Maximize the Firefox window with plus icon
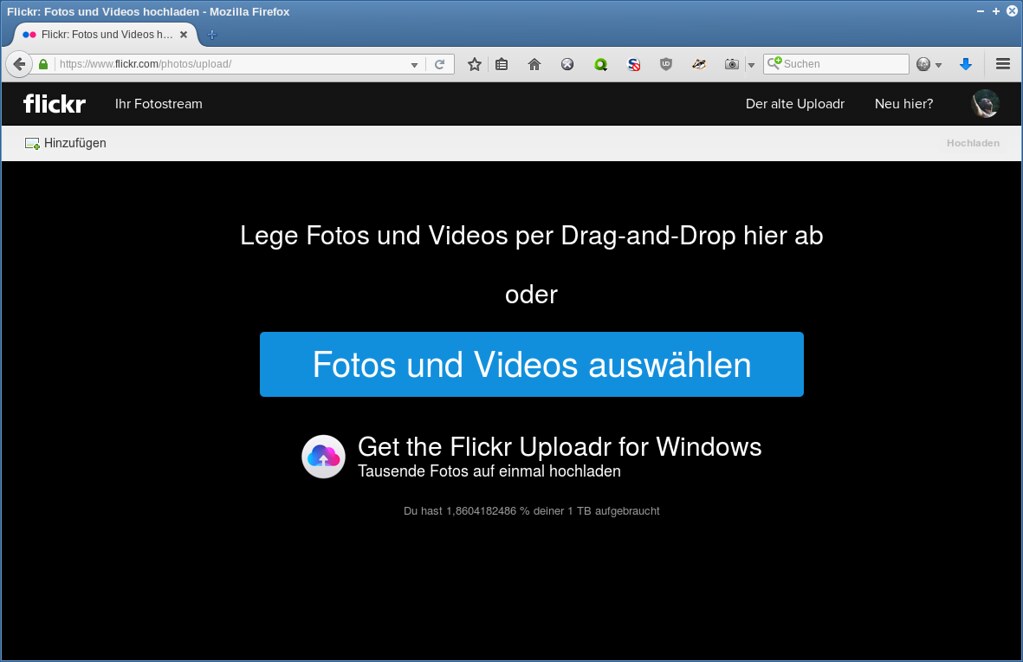This screenshot has height=662, width=1023. (996, 11)
